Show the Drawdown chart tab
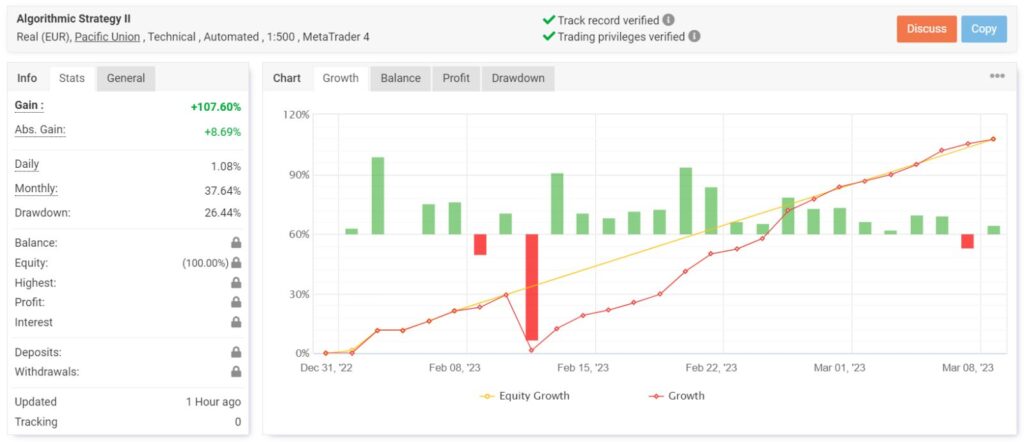This screenshot has width=1024, height=442. (517, 78)
